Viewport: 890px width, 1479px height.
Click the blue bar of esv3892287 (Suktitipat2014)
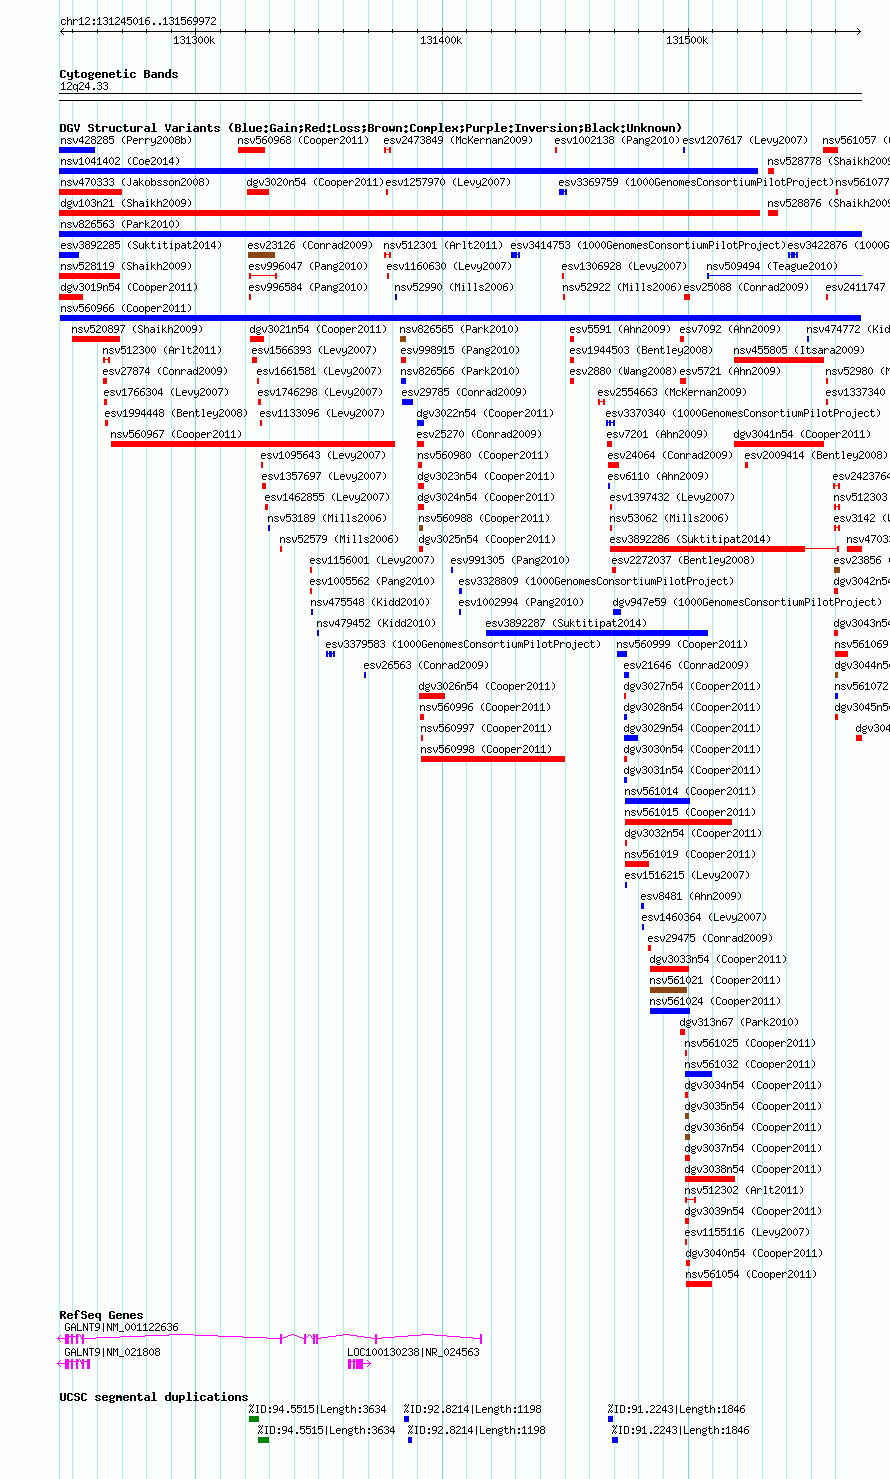click(x=597, y=633)
